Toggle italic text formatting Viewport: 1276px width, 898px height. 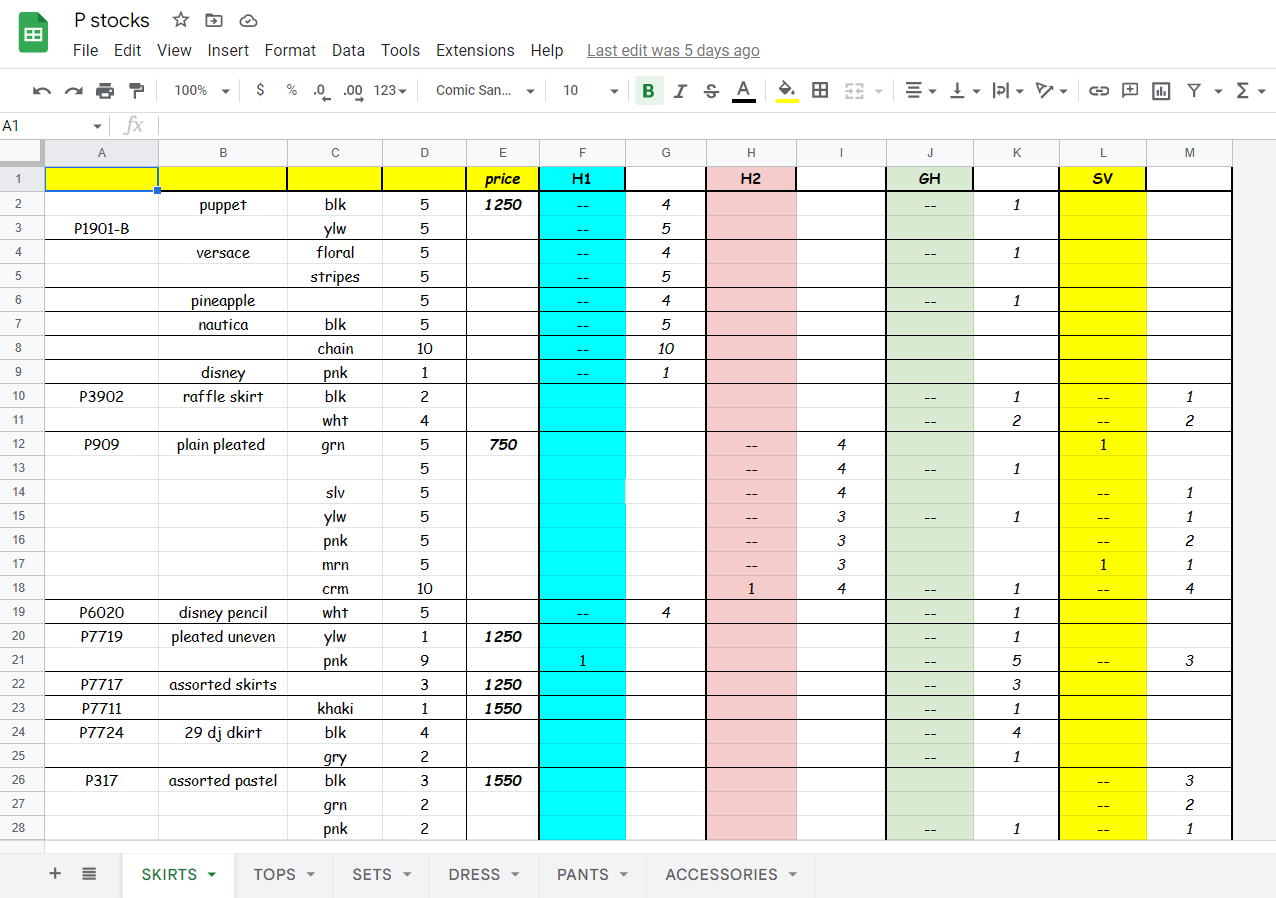pyautogui.click(x=680, y=91)
